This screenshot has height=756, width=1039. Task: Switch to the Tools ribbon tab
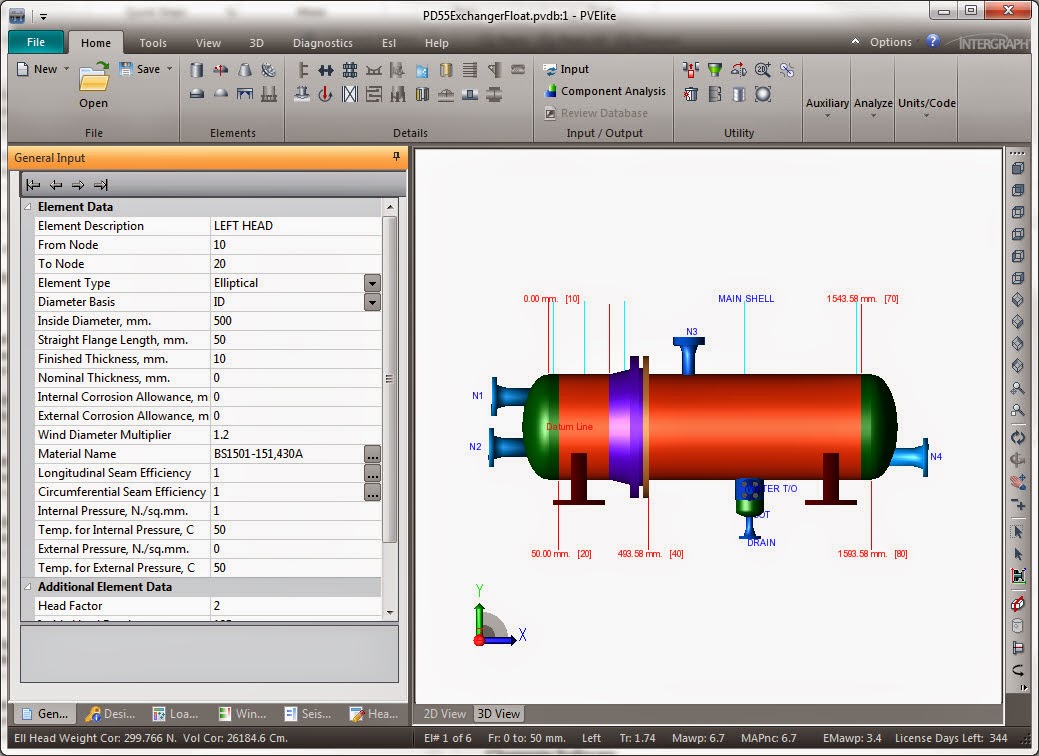tap(152, 43)
